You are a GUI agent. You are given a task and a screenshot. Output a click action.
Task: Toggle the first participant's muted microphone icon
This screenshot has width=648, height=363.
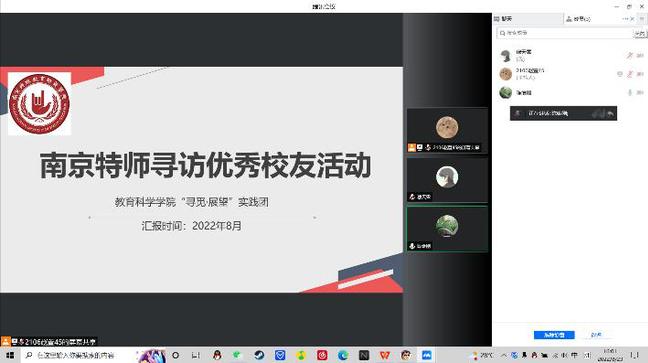coord(630,55)
